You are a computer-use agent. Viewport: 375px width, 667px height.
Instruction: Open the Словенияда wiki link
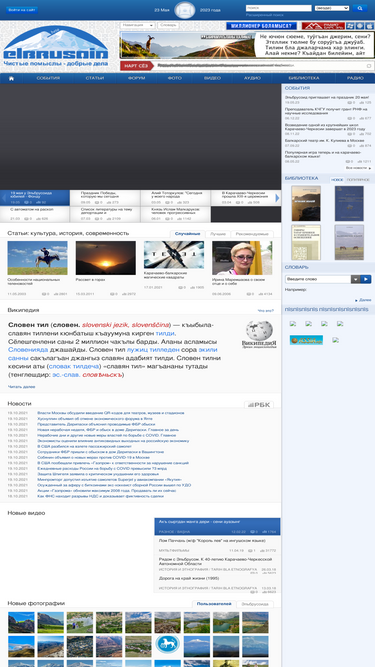tap(28, 350)
